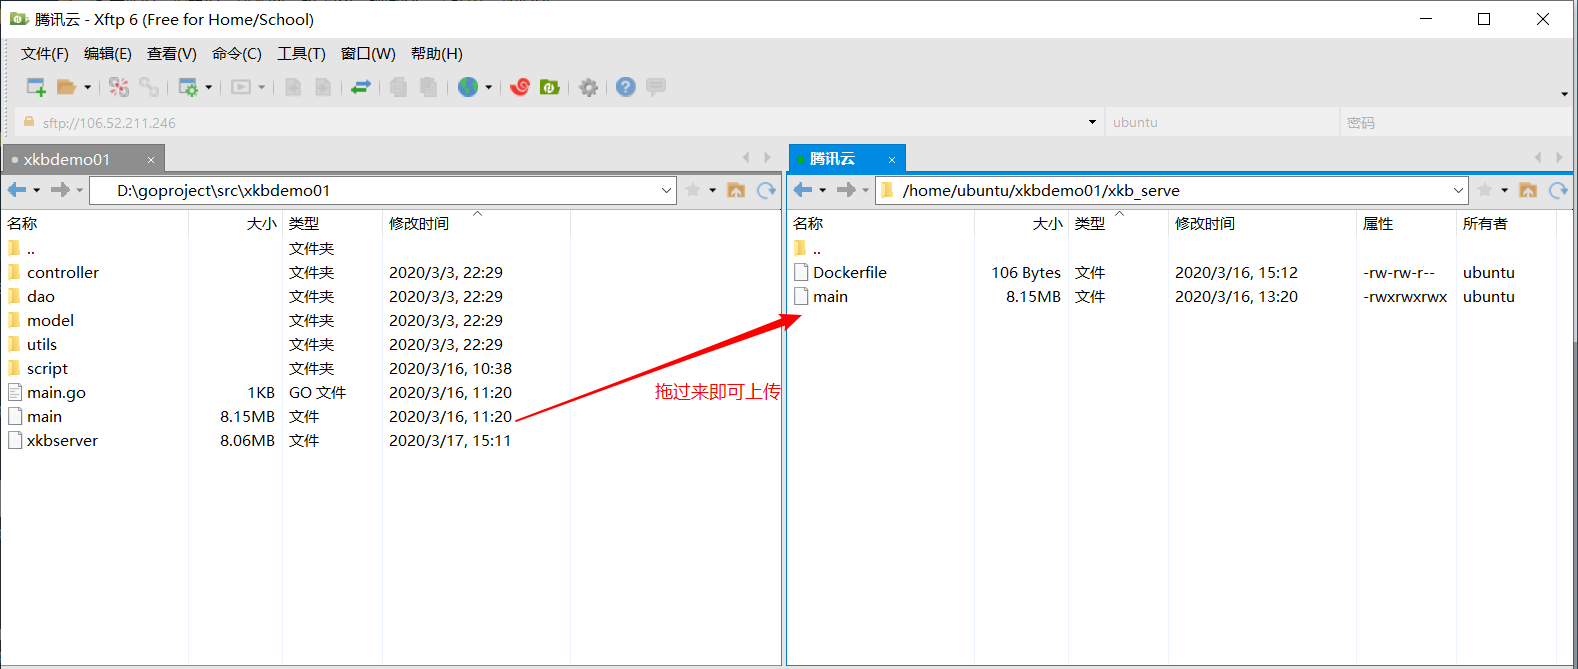Click the remote pane home folder icon
This screenshot has height=669, width=1578.
click(x=1528, y=190)
